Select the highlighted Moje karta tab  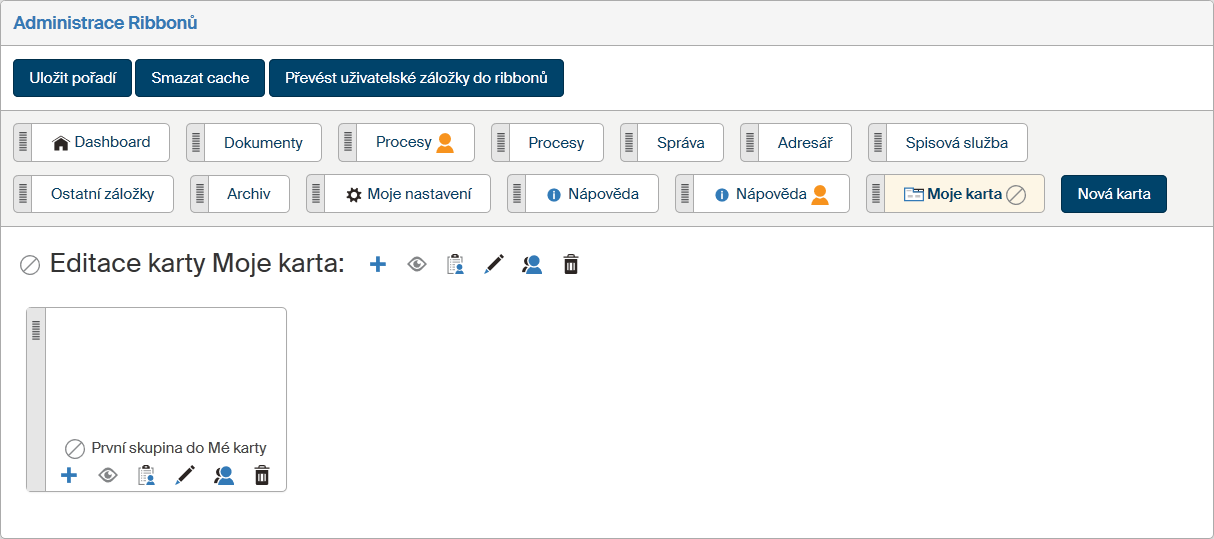pyautogui.click(x=963, y=194)
